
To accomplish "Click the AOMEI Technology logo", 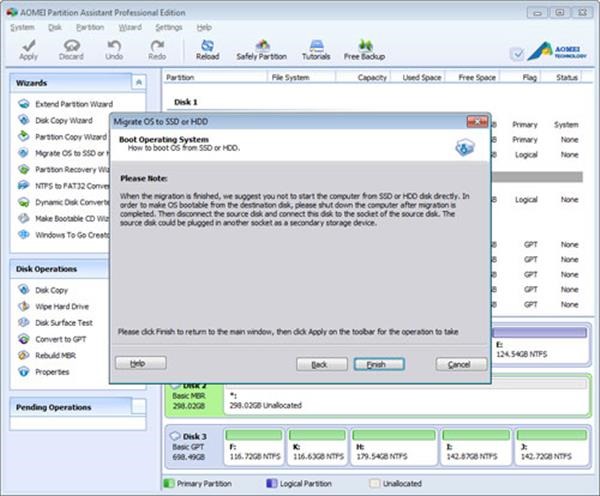I will click(x=557, y=51).
